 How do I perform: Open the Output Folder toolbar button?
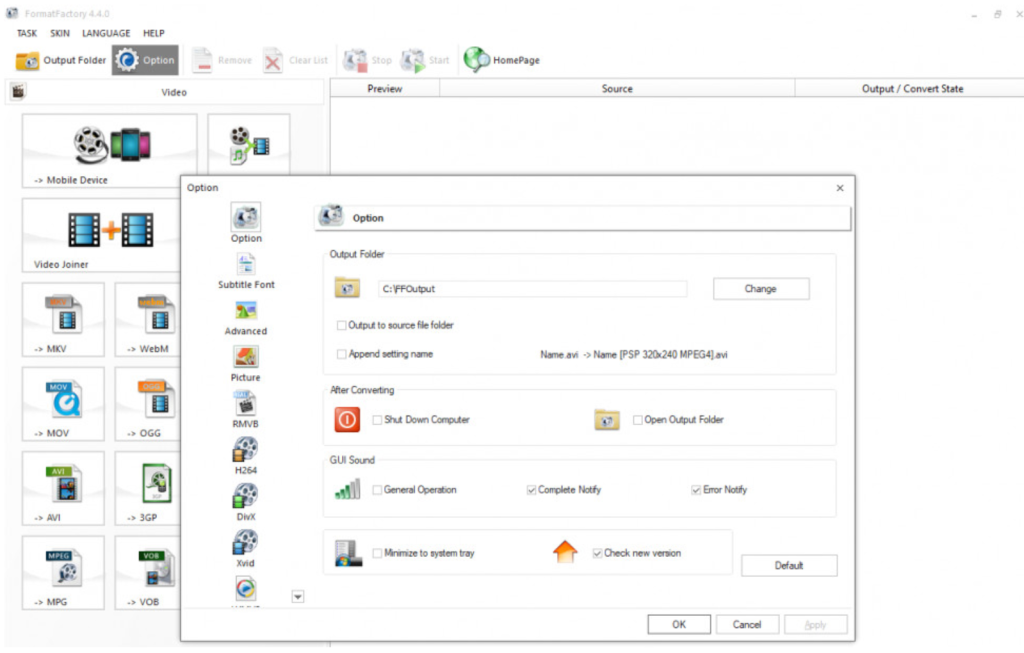[x=61, y=60]
